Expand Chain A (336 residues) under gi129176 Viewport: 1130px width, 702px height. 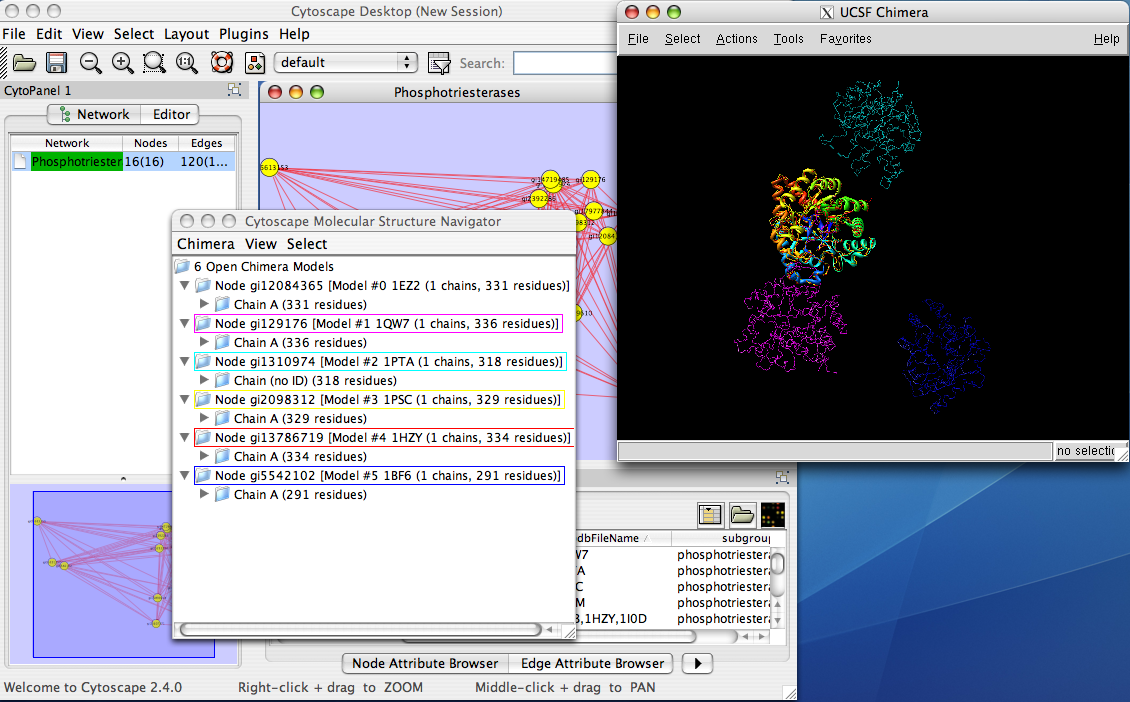click(204, 343)
